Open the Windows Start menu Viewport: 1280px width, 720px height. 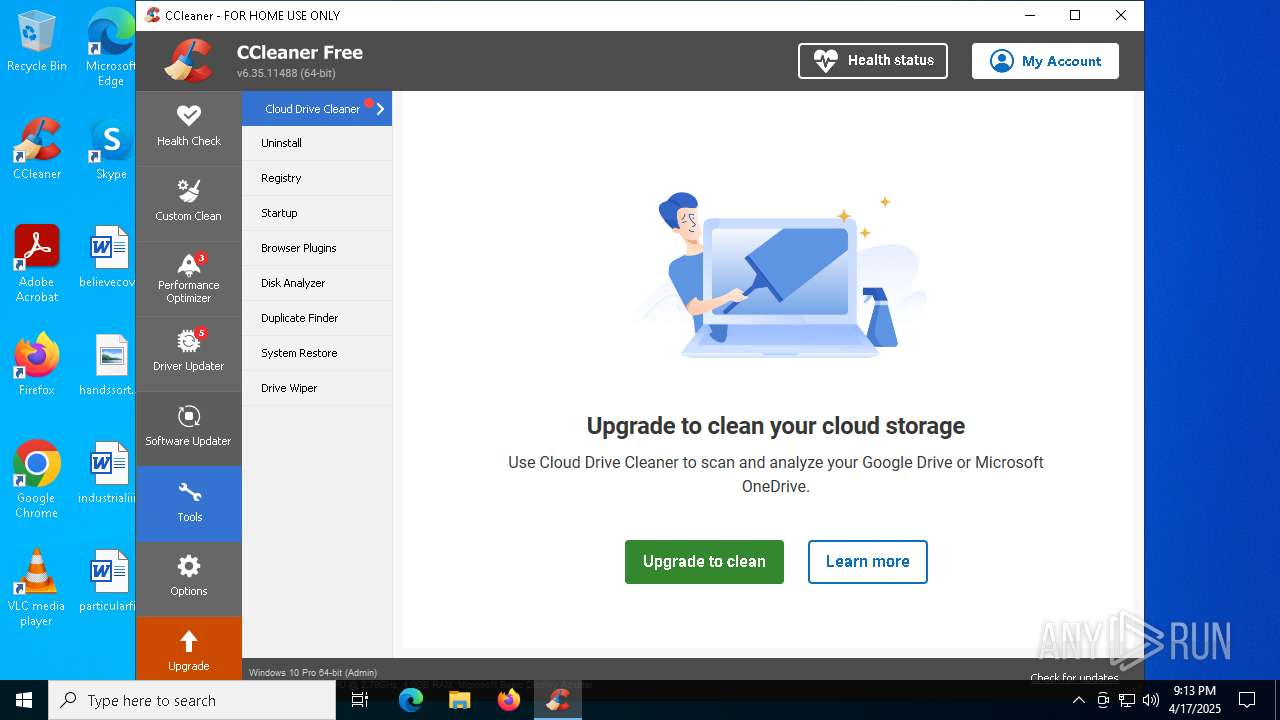pos(24,700)
